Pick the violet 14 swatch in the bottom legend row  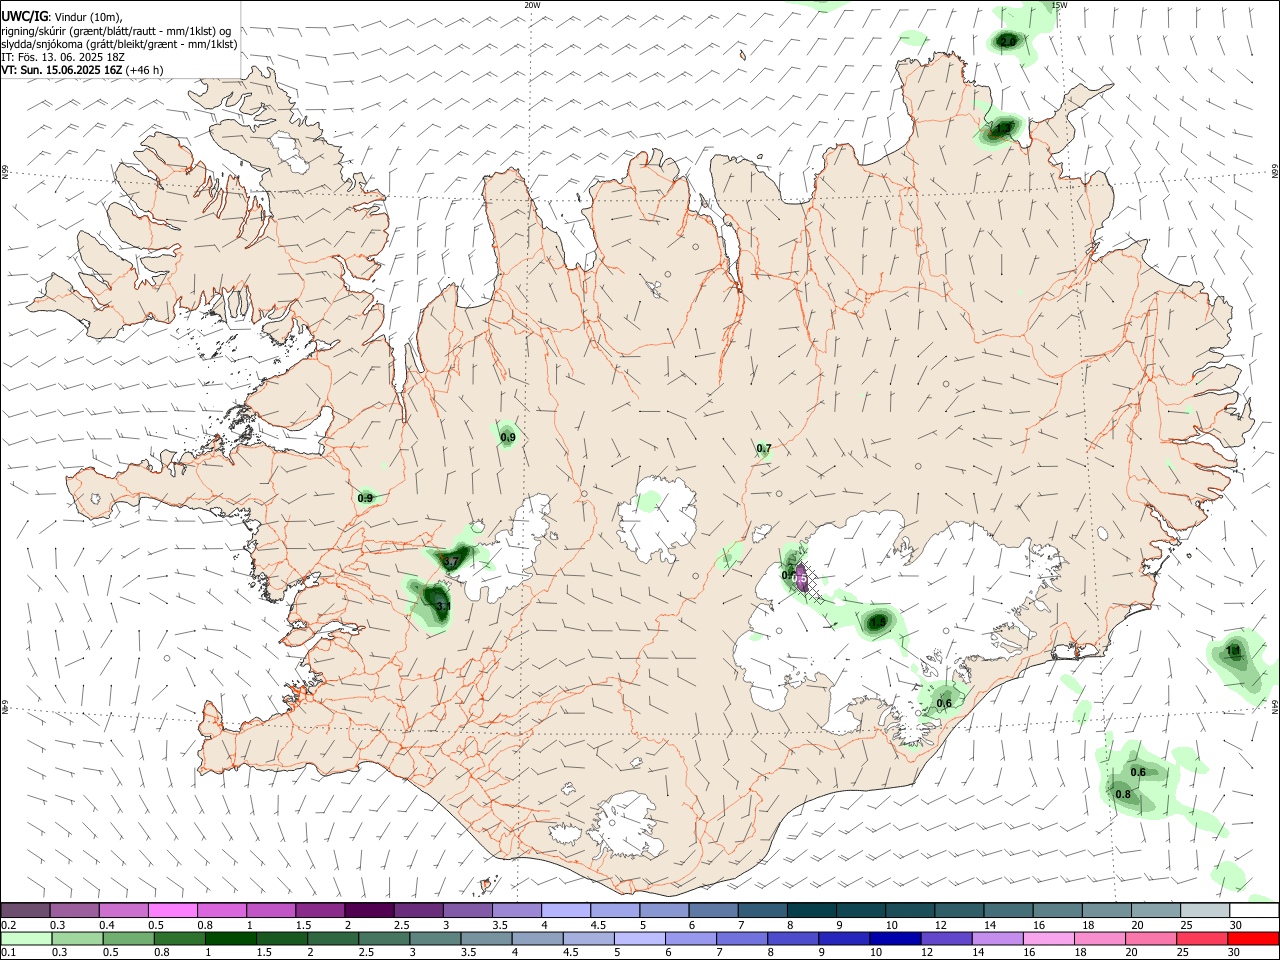(997, 938)
